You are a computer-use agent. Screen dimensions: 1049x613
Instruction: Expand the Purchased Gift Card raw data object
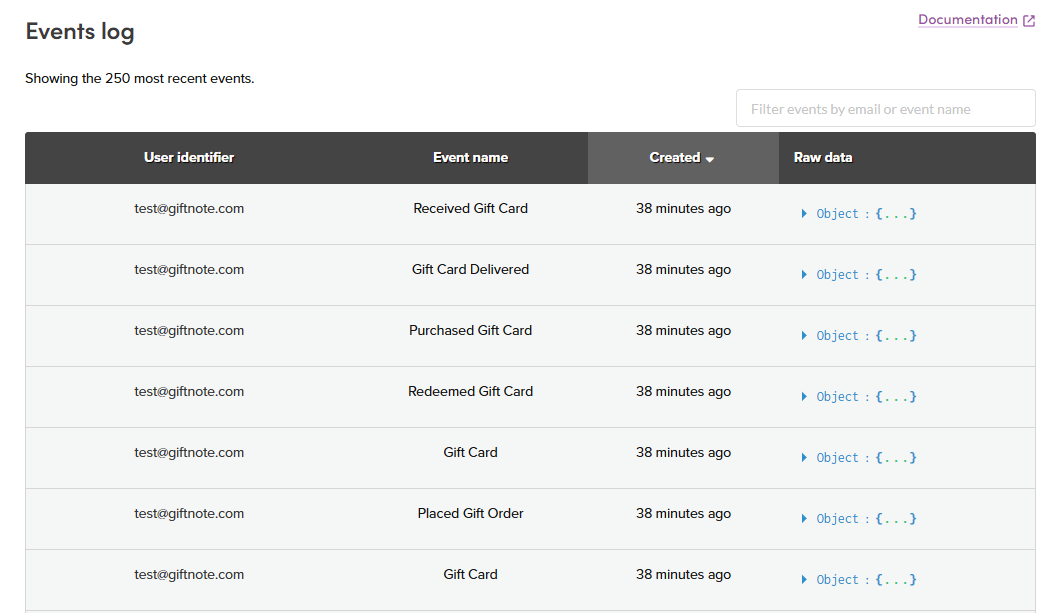pyautogui.click(x=804, y=335)
